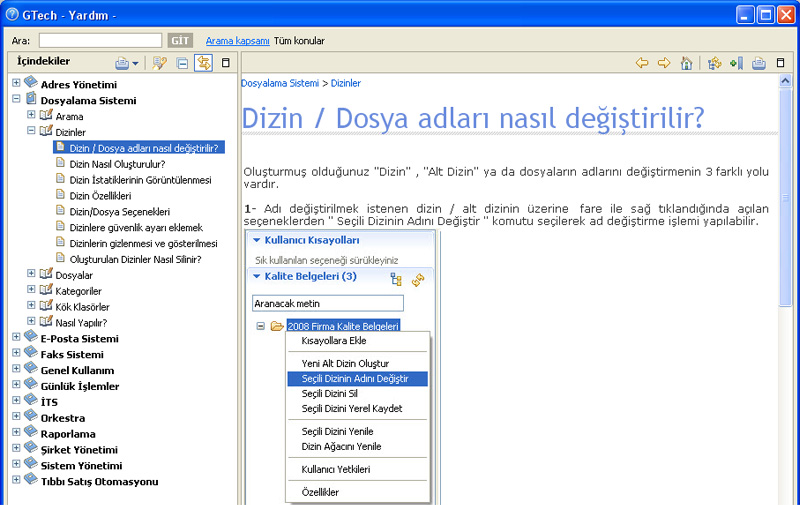This screenshot has width=800, height=505.
Task: Click the content scrollbar up arrow
Action: coord(785,81)
